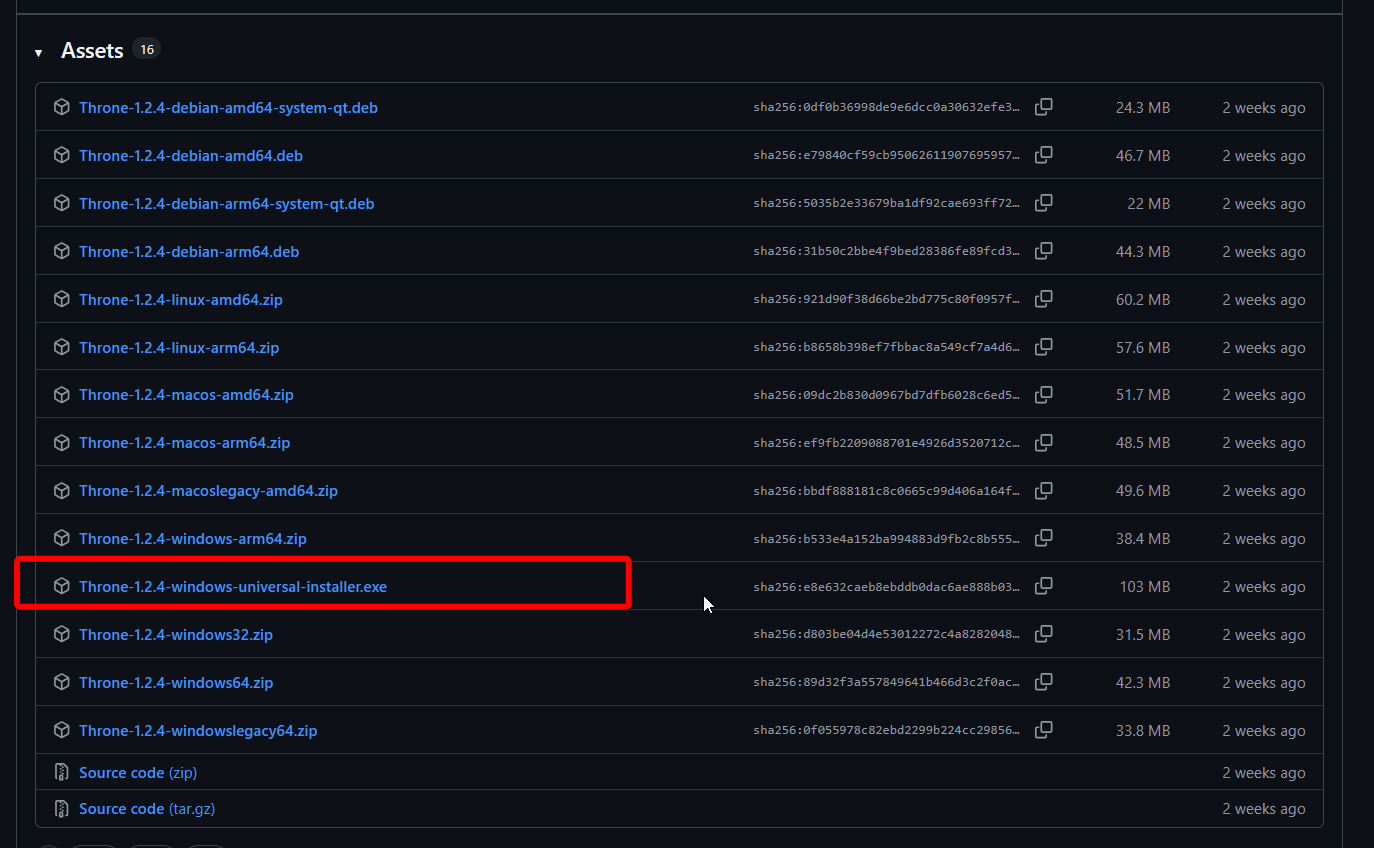Click package icon beside linux-amd64.zip
Image resolution: width=1374 pixels, height=848 pixels.
coord(61,299)
